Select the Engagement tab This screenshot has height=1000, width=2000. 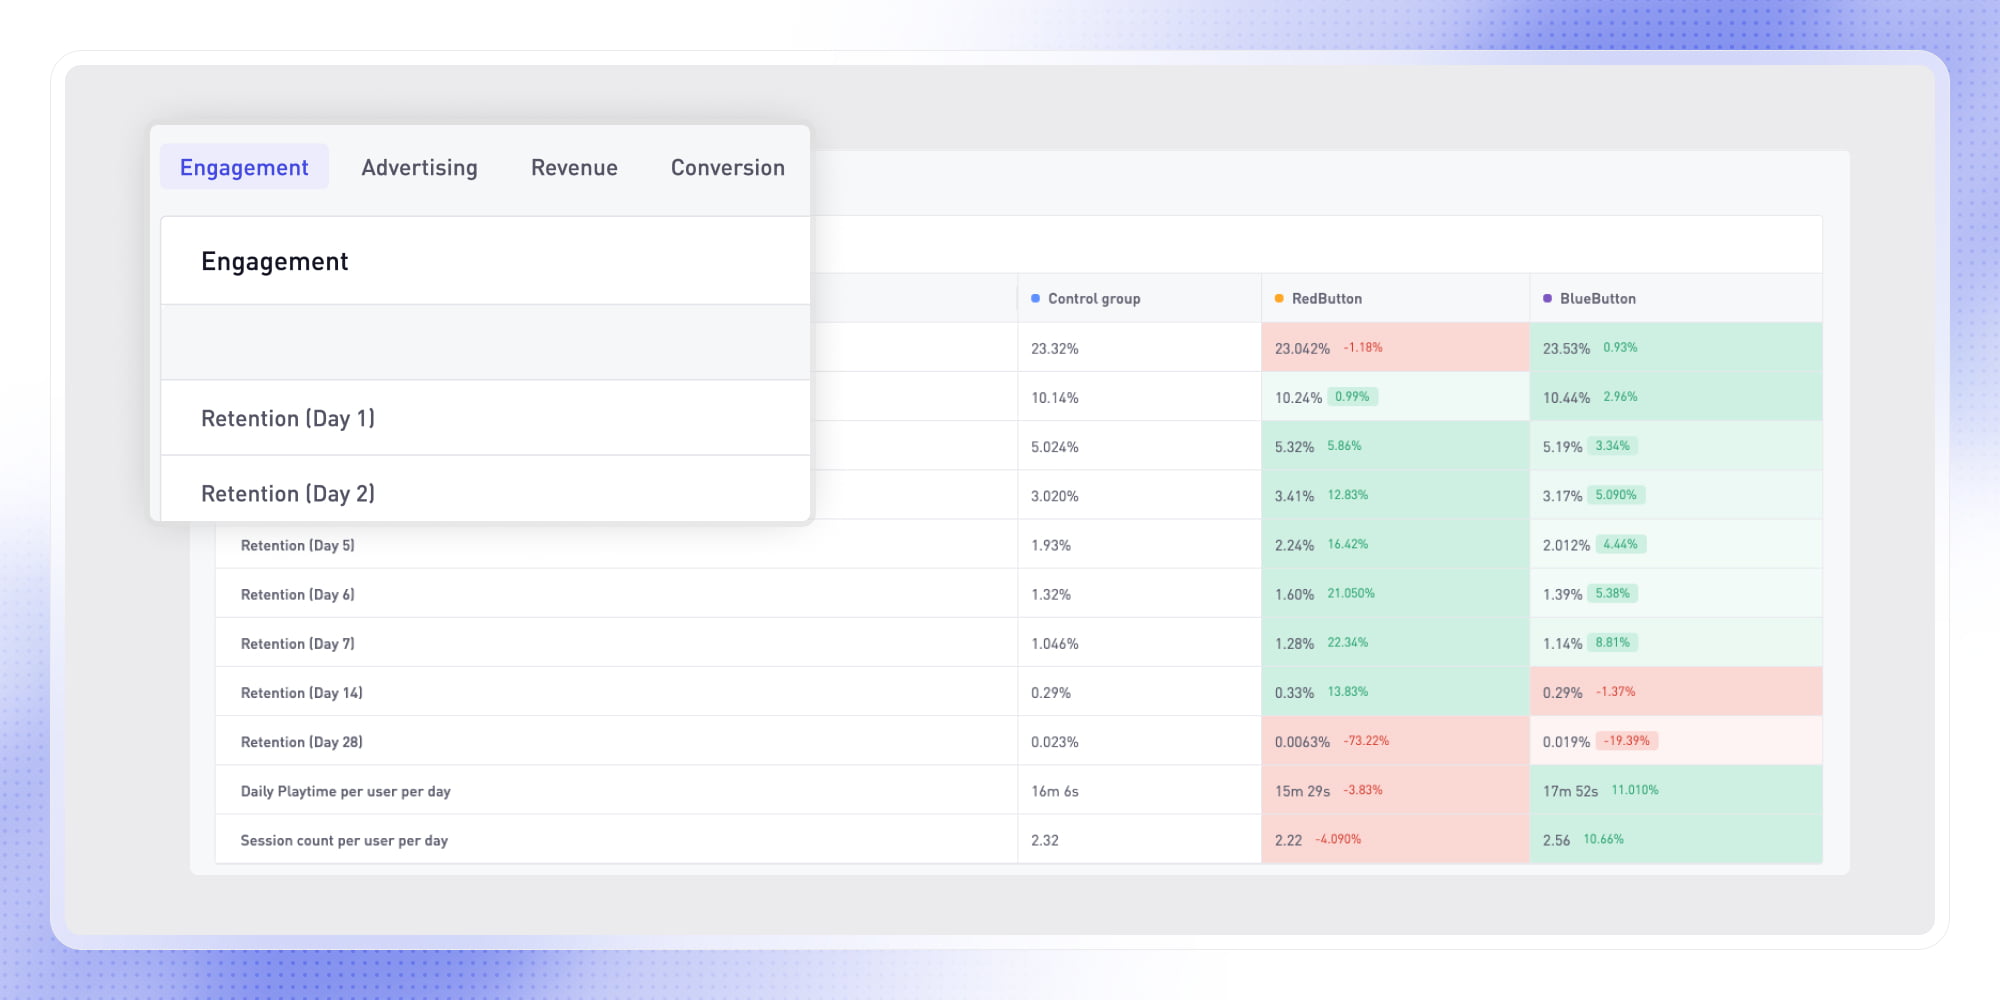click(244, 167)
